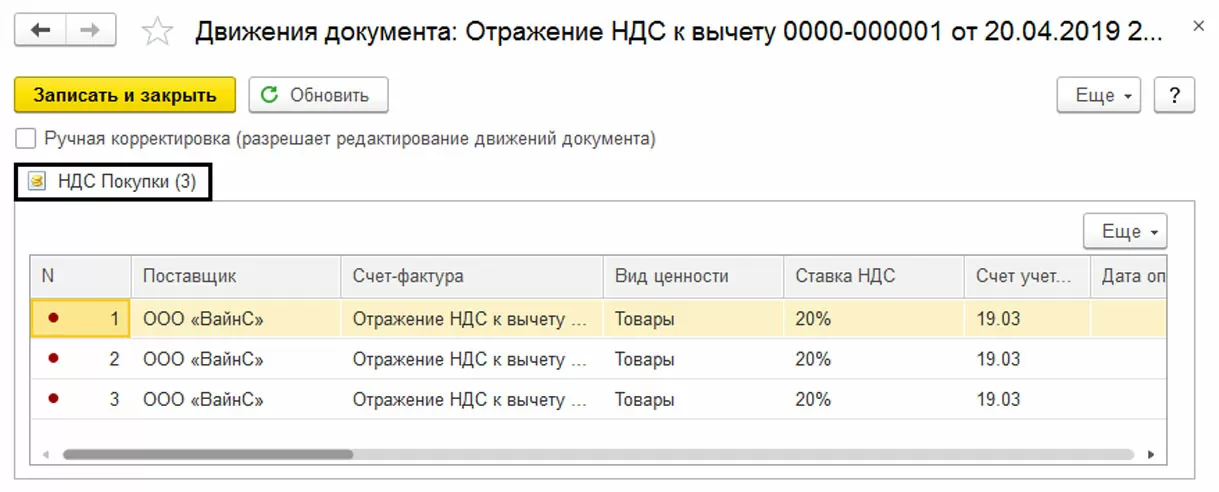Click the Поставщик column header

pyautogui.click(x=190, y=276)
